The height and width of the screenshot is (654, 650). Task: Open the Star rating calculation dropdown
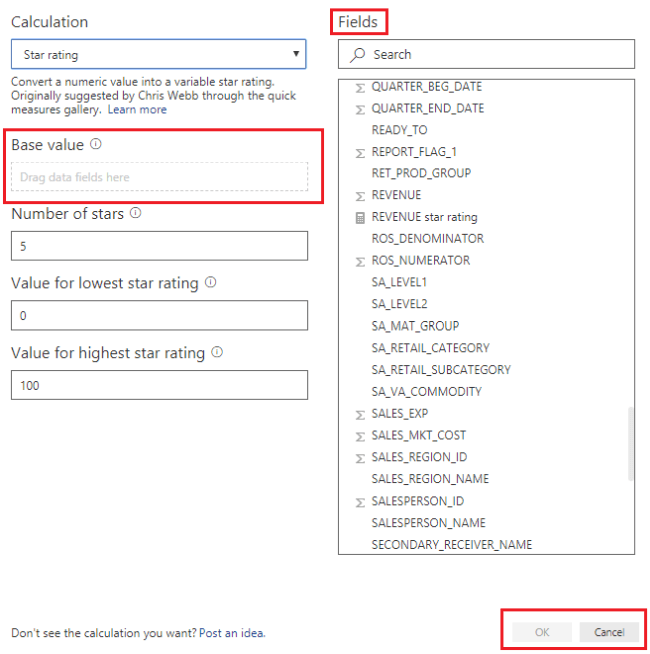pos(159,54)
